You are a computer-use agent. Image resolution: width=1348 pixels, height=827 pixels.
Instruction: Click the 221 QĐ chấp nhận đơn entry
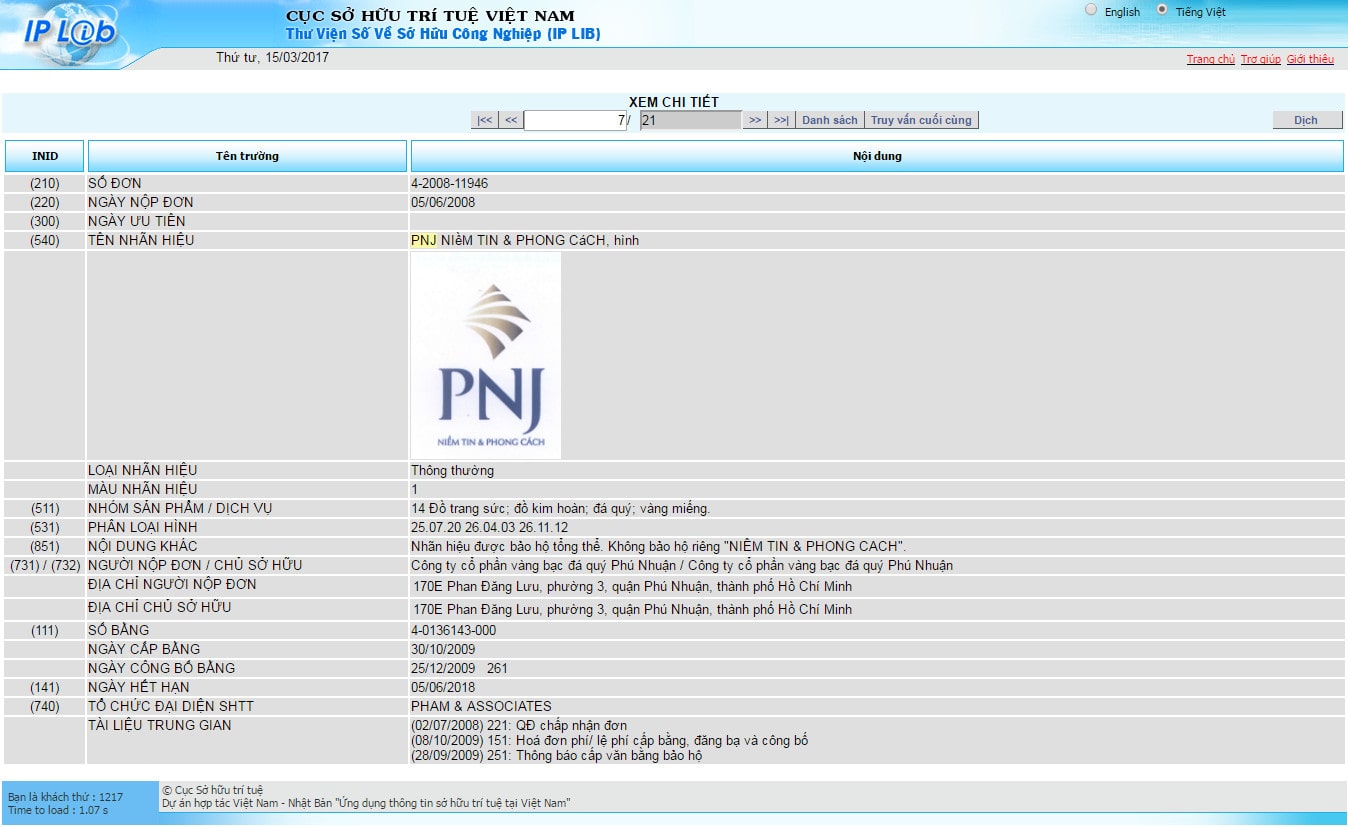[x=519, y=725]
